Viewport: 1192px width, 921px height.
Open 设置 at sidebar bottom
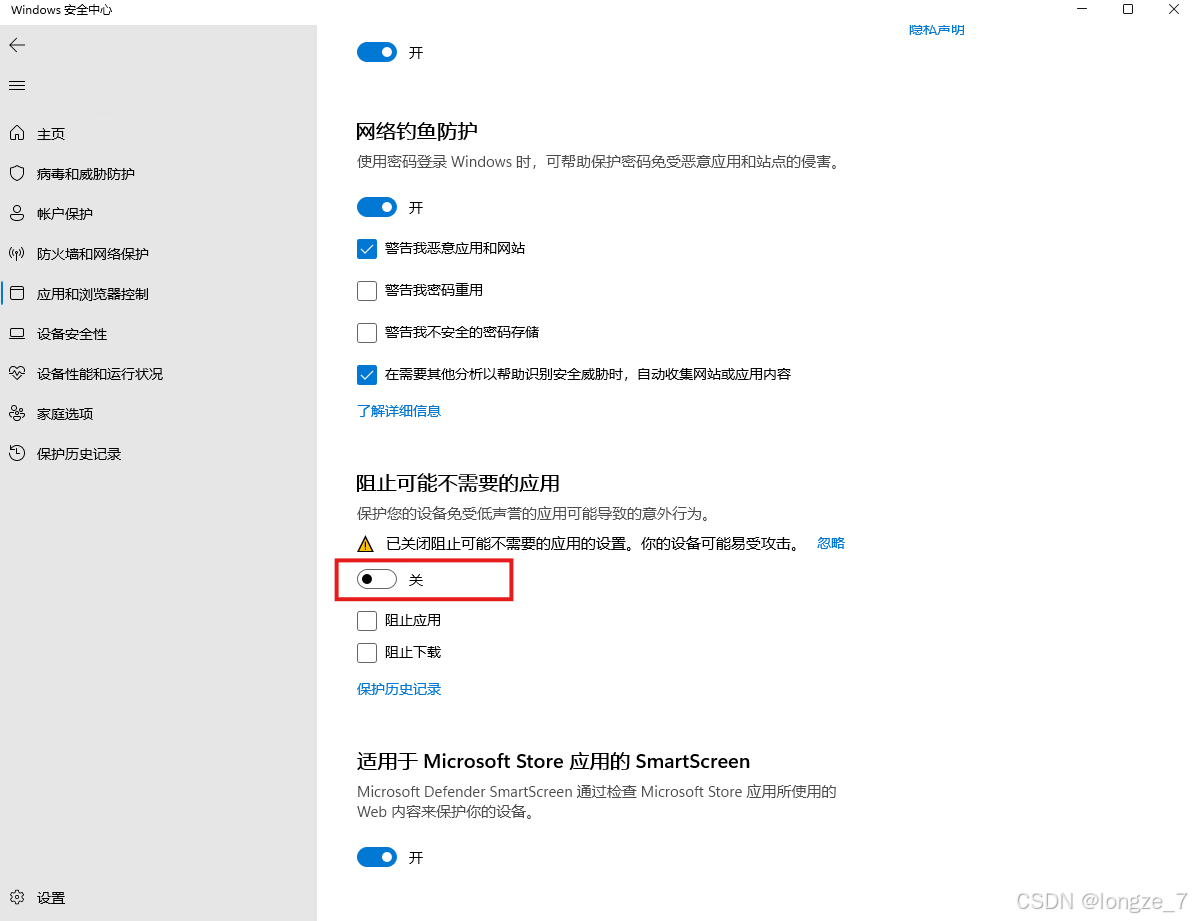tap(51, 898)
